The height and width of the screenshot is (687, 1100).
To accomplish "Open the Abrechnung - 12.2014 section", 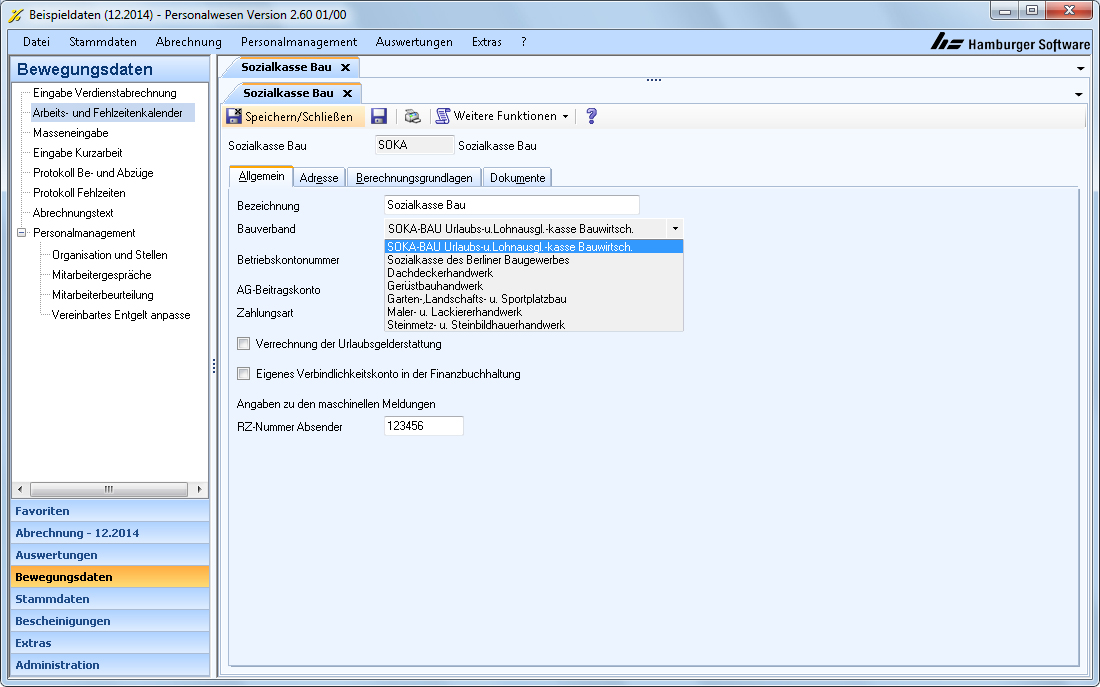I will point(110,533).
